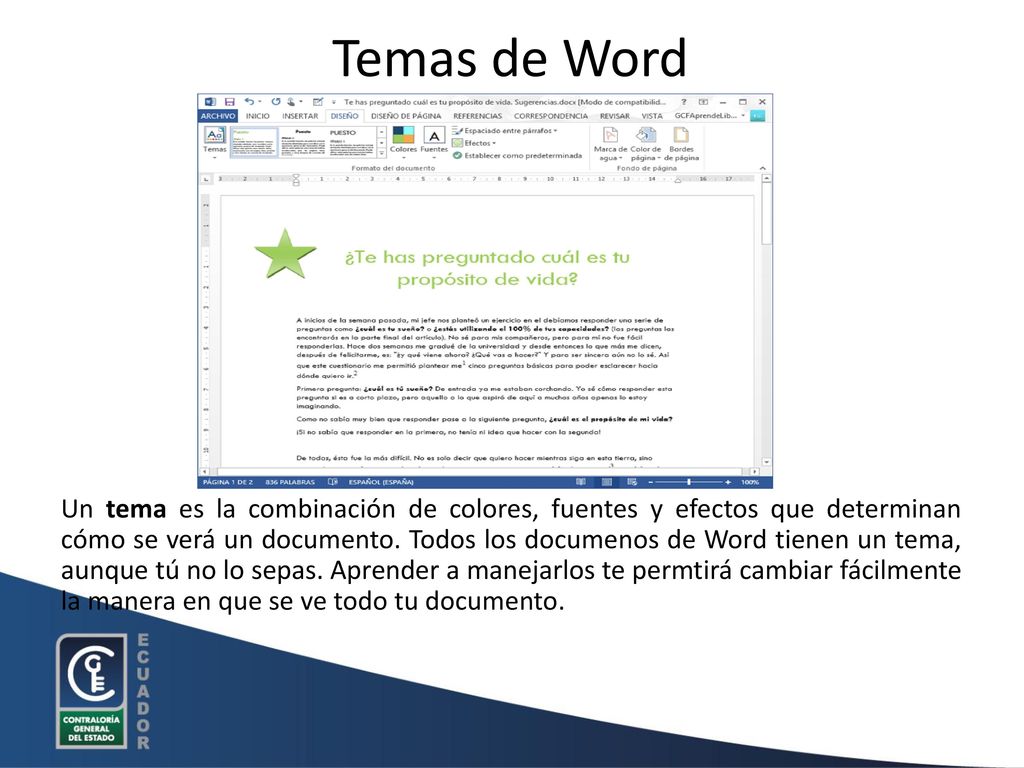Open Customize Quick Access Toolbar dropdown
Screen dimensions: 1024x768
[334, 102]
